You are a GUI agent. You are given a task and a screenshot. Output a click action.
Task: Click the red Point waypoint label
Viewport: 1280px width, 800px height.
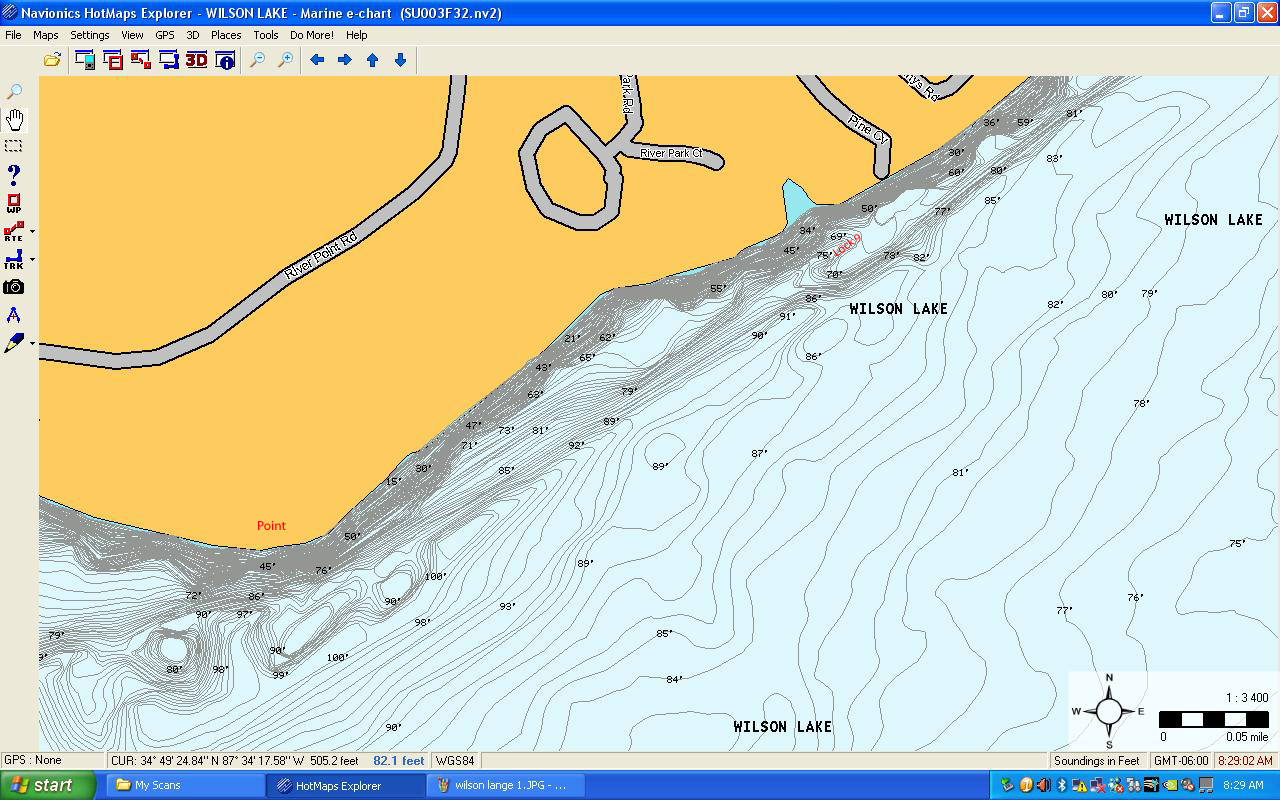click(x=271, y=525)
